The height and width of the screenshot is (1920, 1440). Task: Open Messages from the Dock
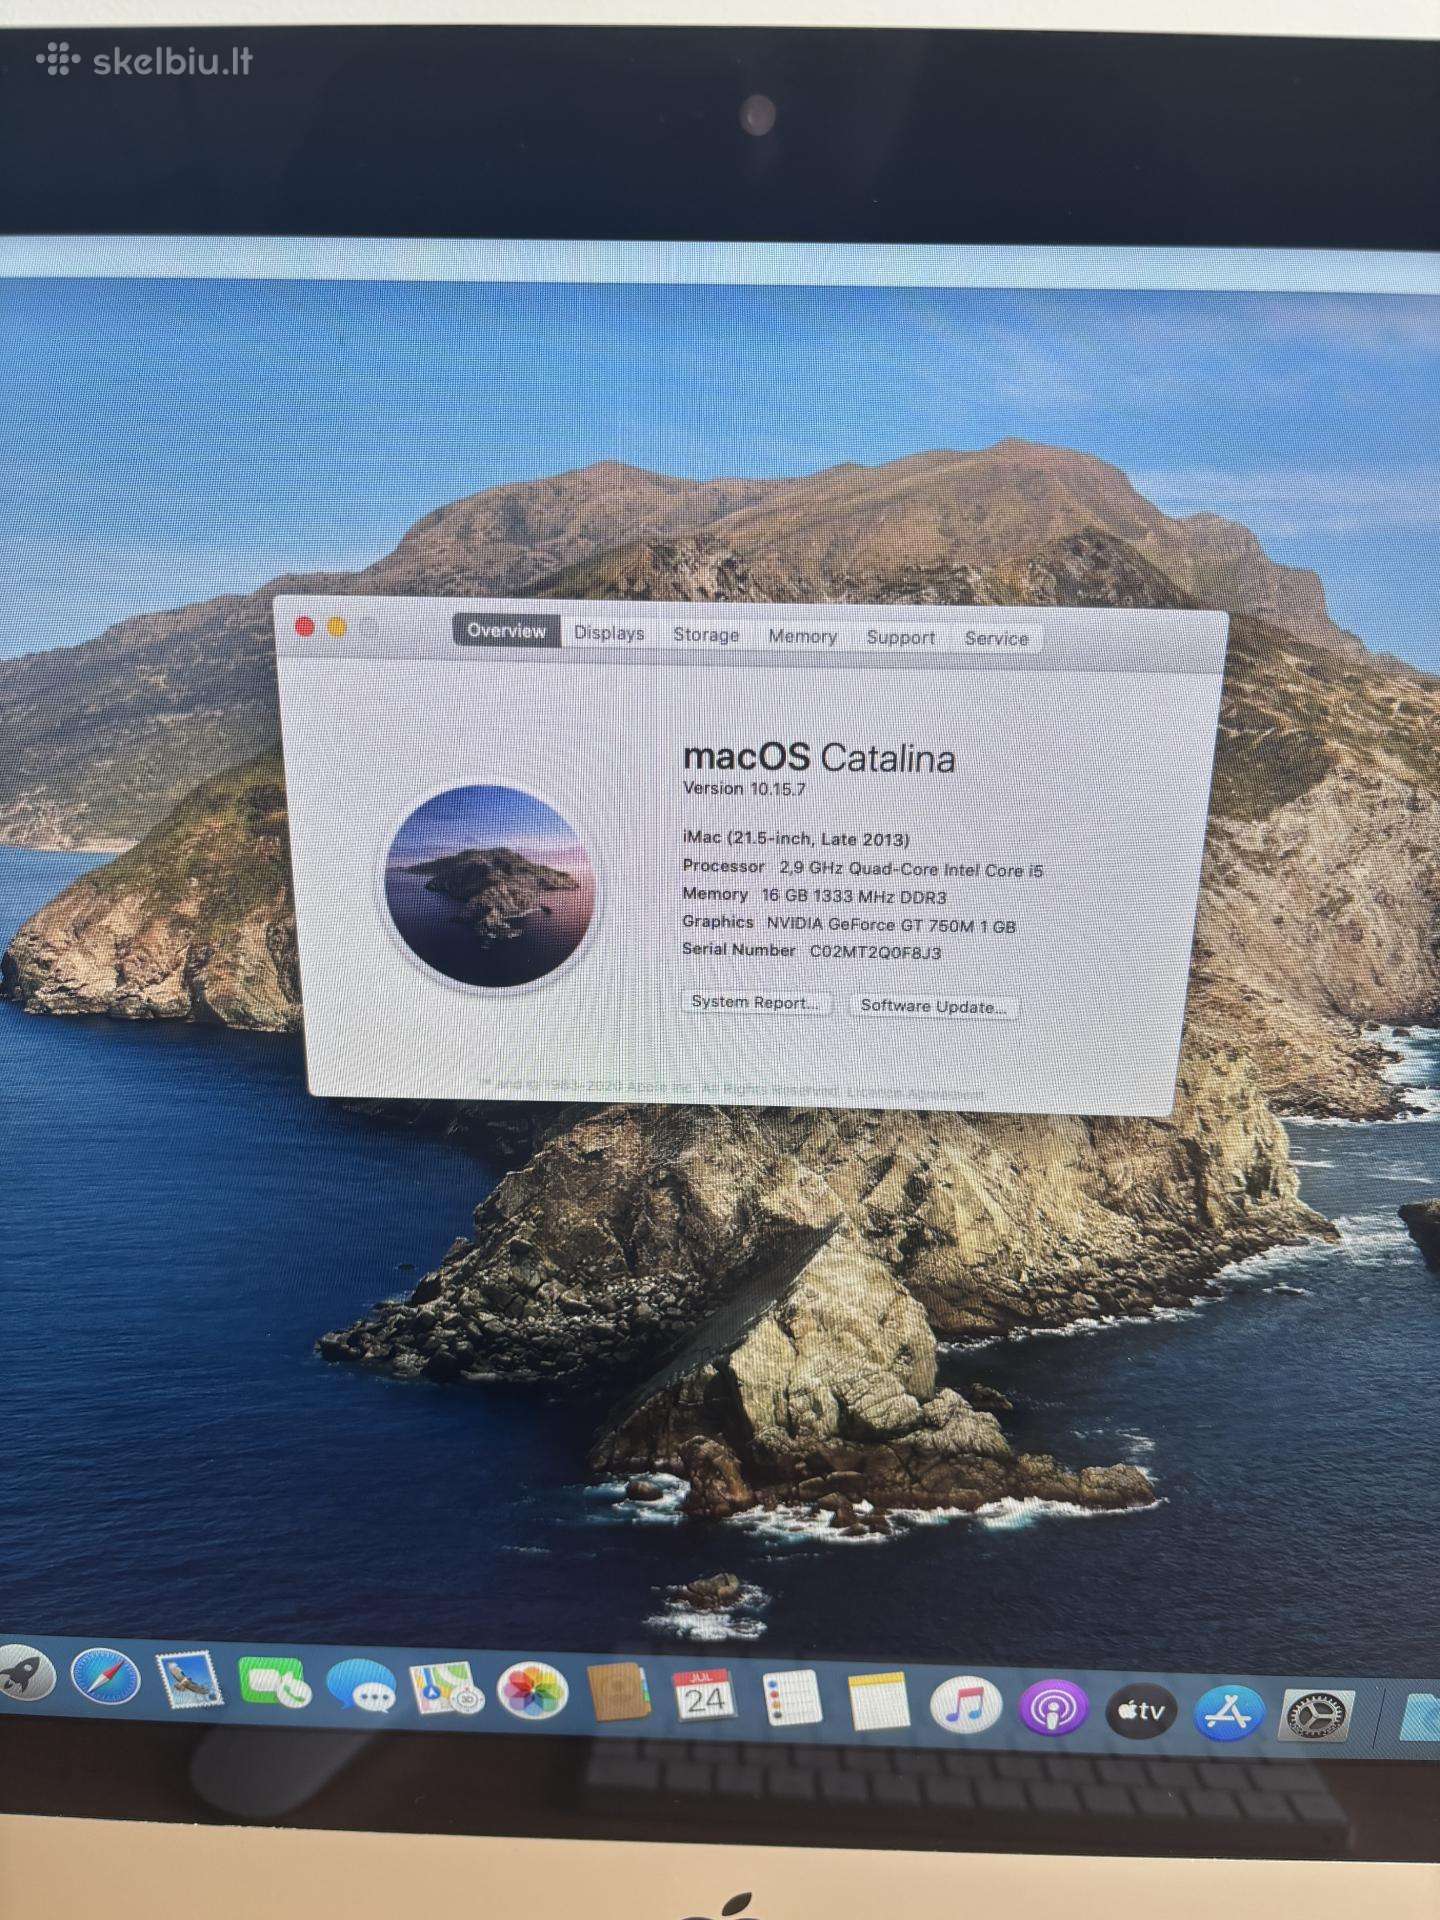coord(360,1688)
